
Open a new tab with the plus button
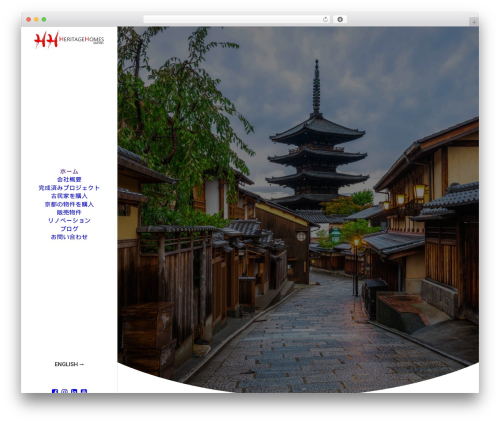[474, 22]
